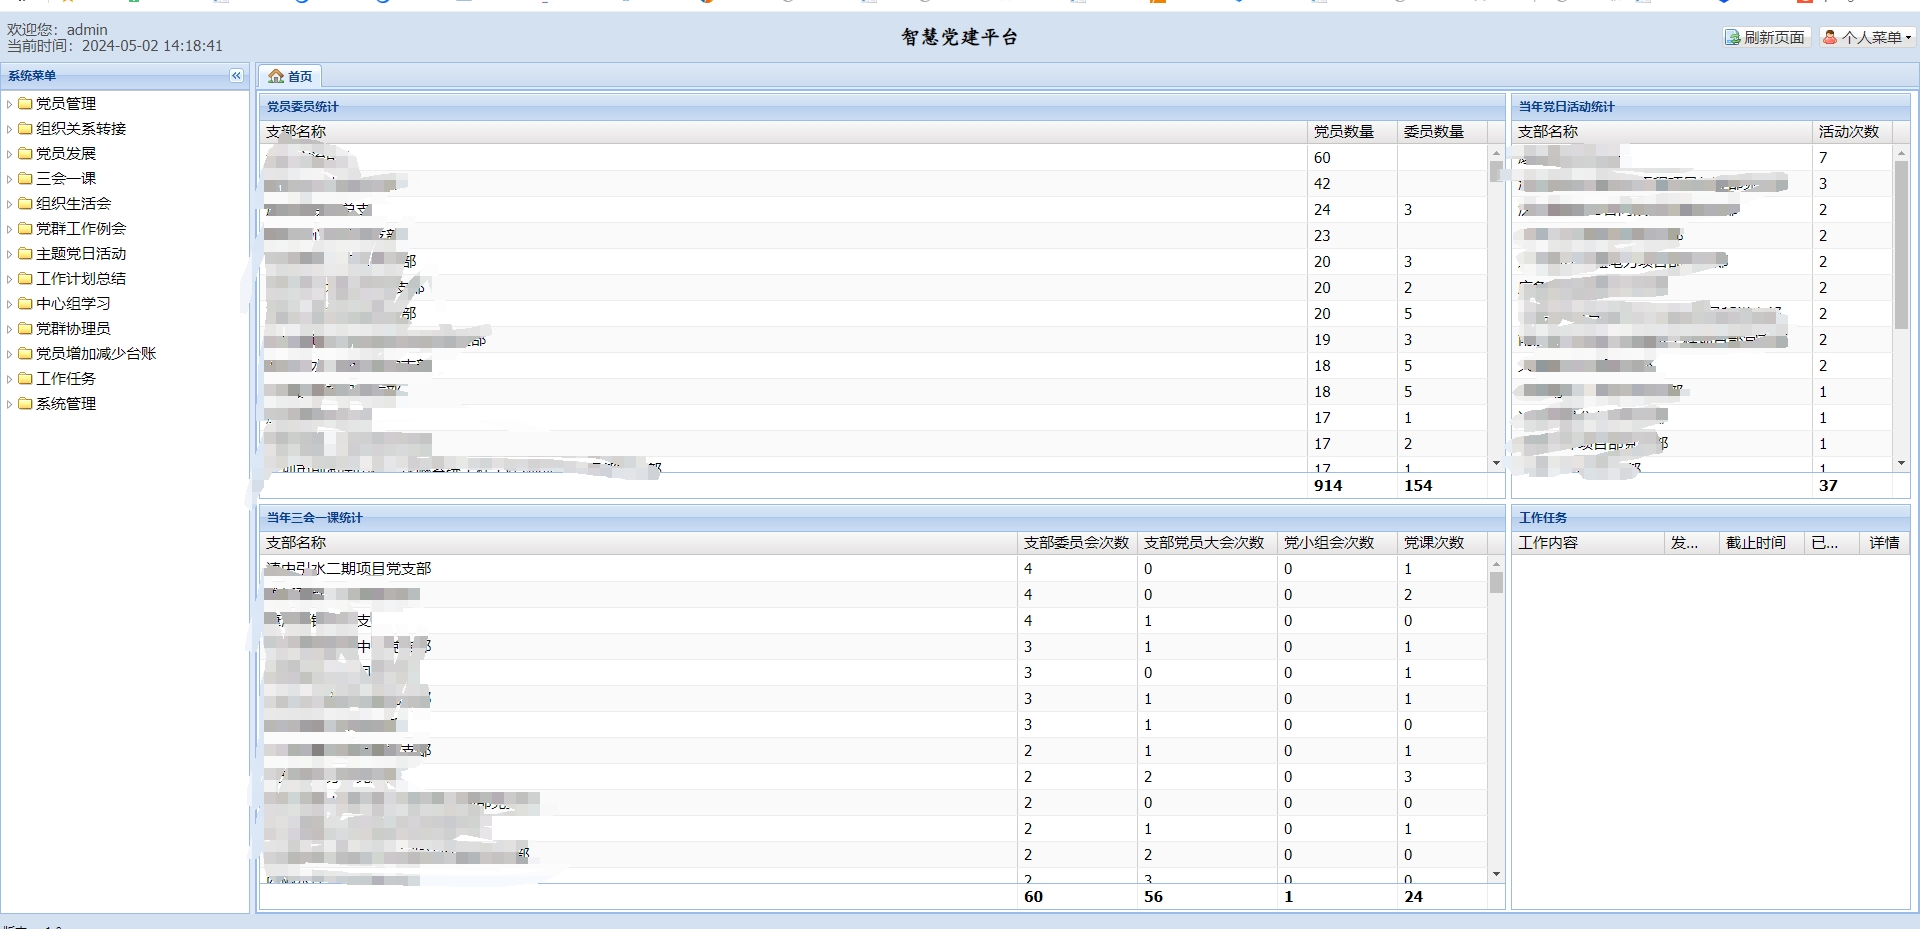Click the 工作计划总结 folder icon

pos(25,278)
